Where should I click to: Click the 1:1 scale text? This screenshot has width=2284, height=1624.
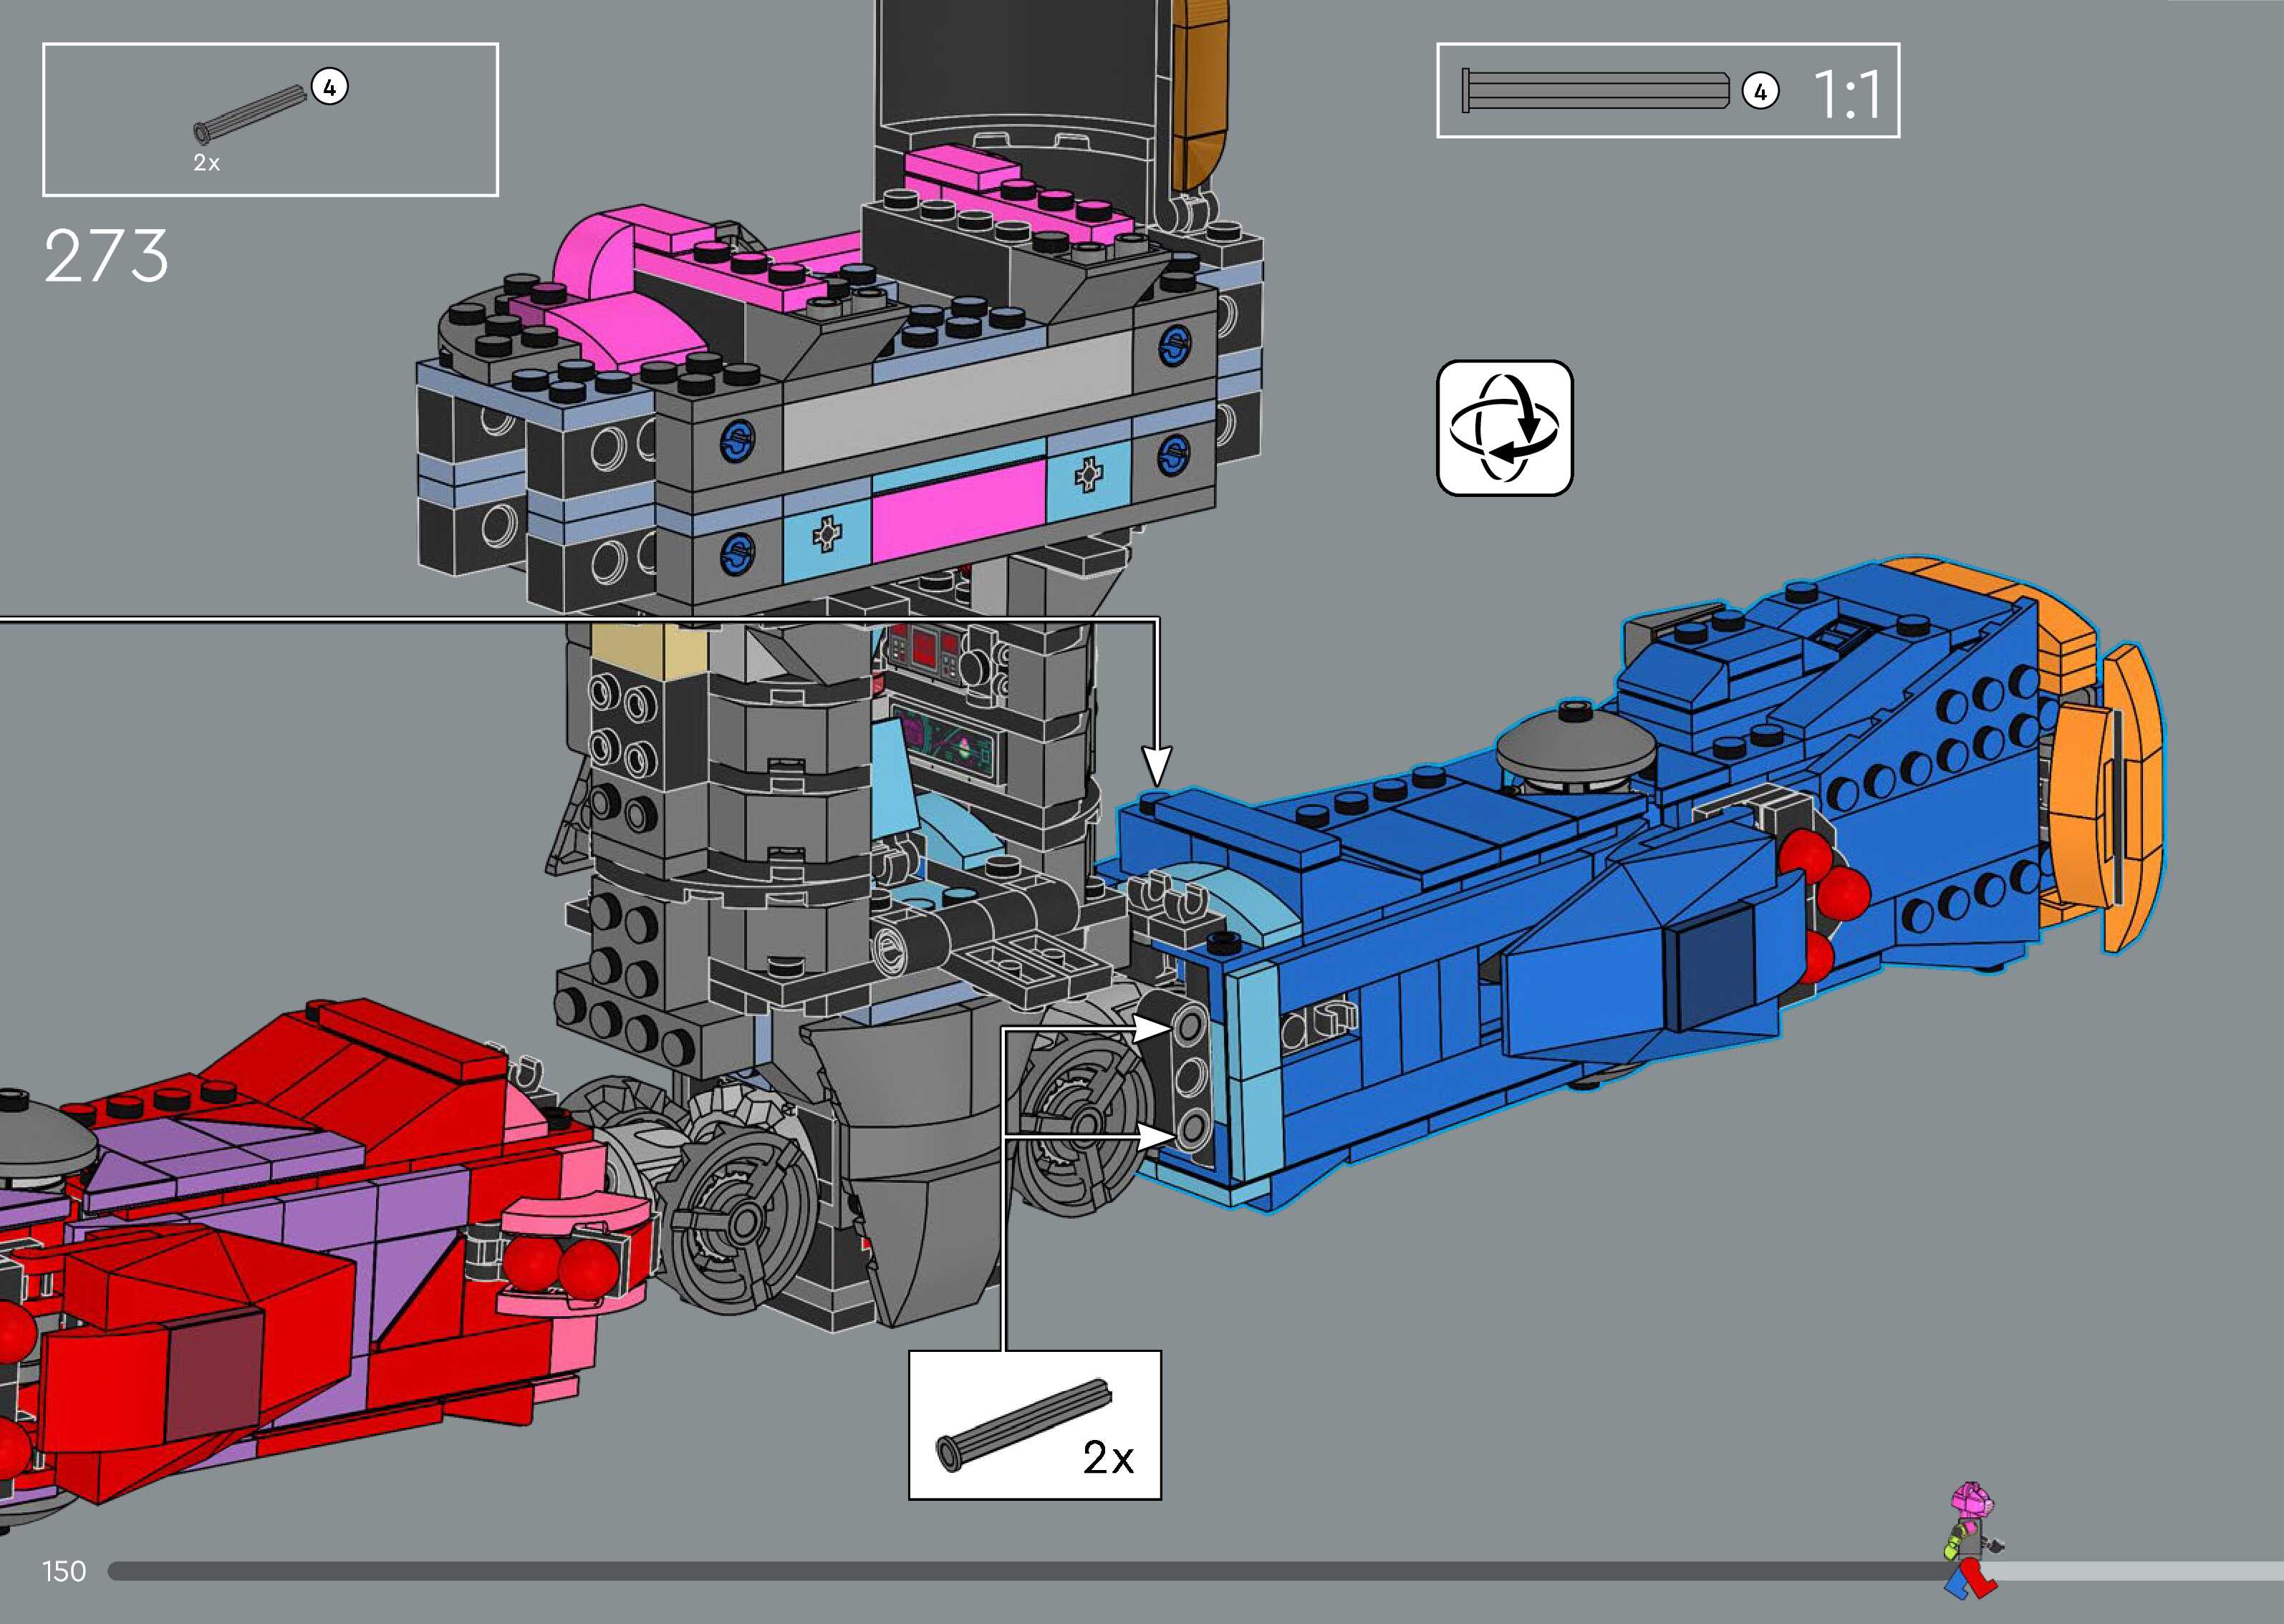click(x=1846, y=95)
